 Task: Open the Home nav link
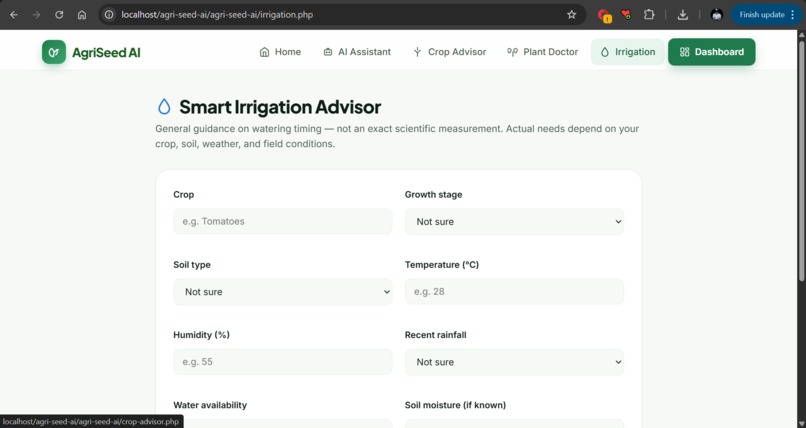pos(280,52)
